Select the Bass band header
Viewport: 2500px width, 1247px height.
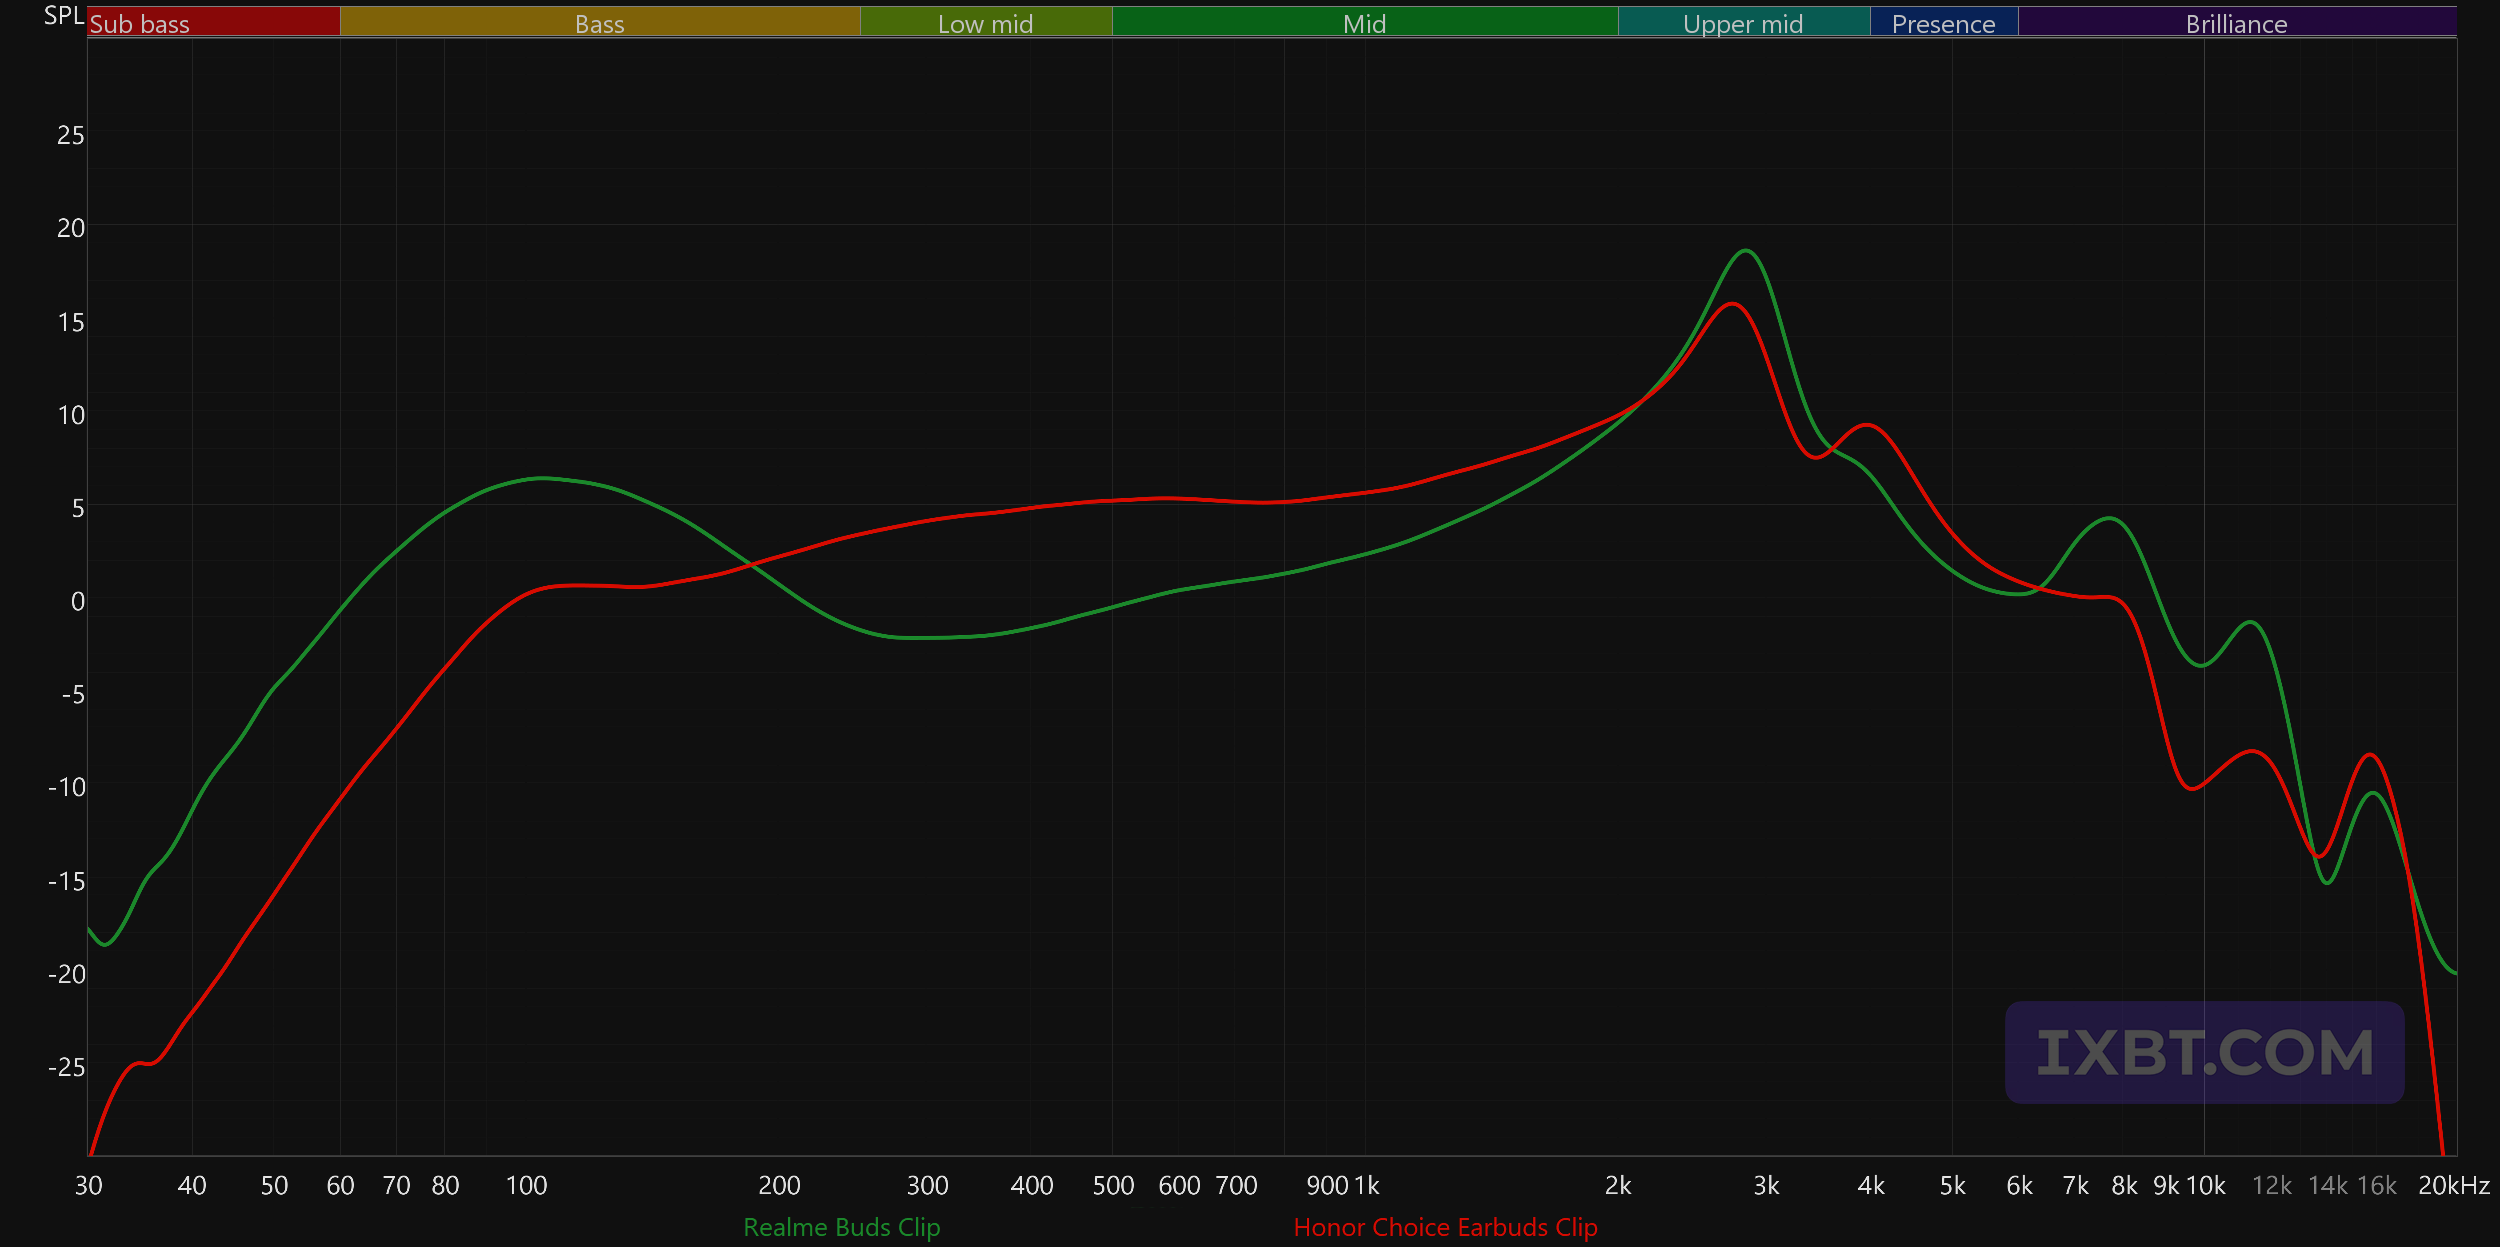pyautogui.click(x=599, y=22)
